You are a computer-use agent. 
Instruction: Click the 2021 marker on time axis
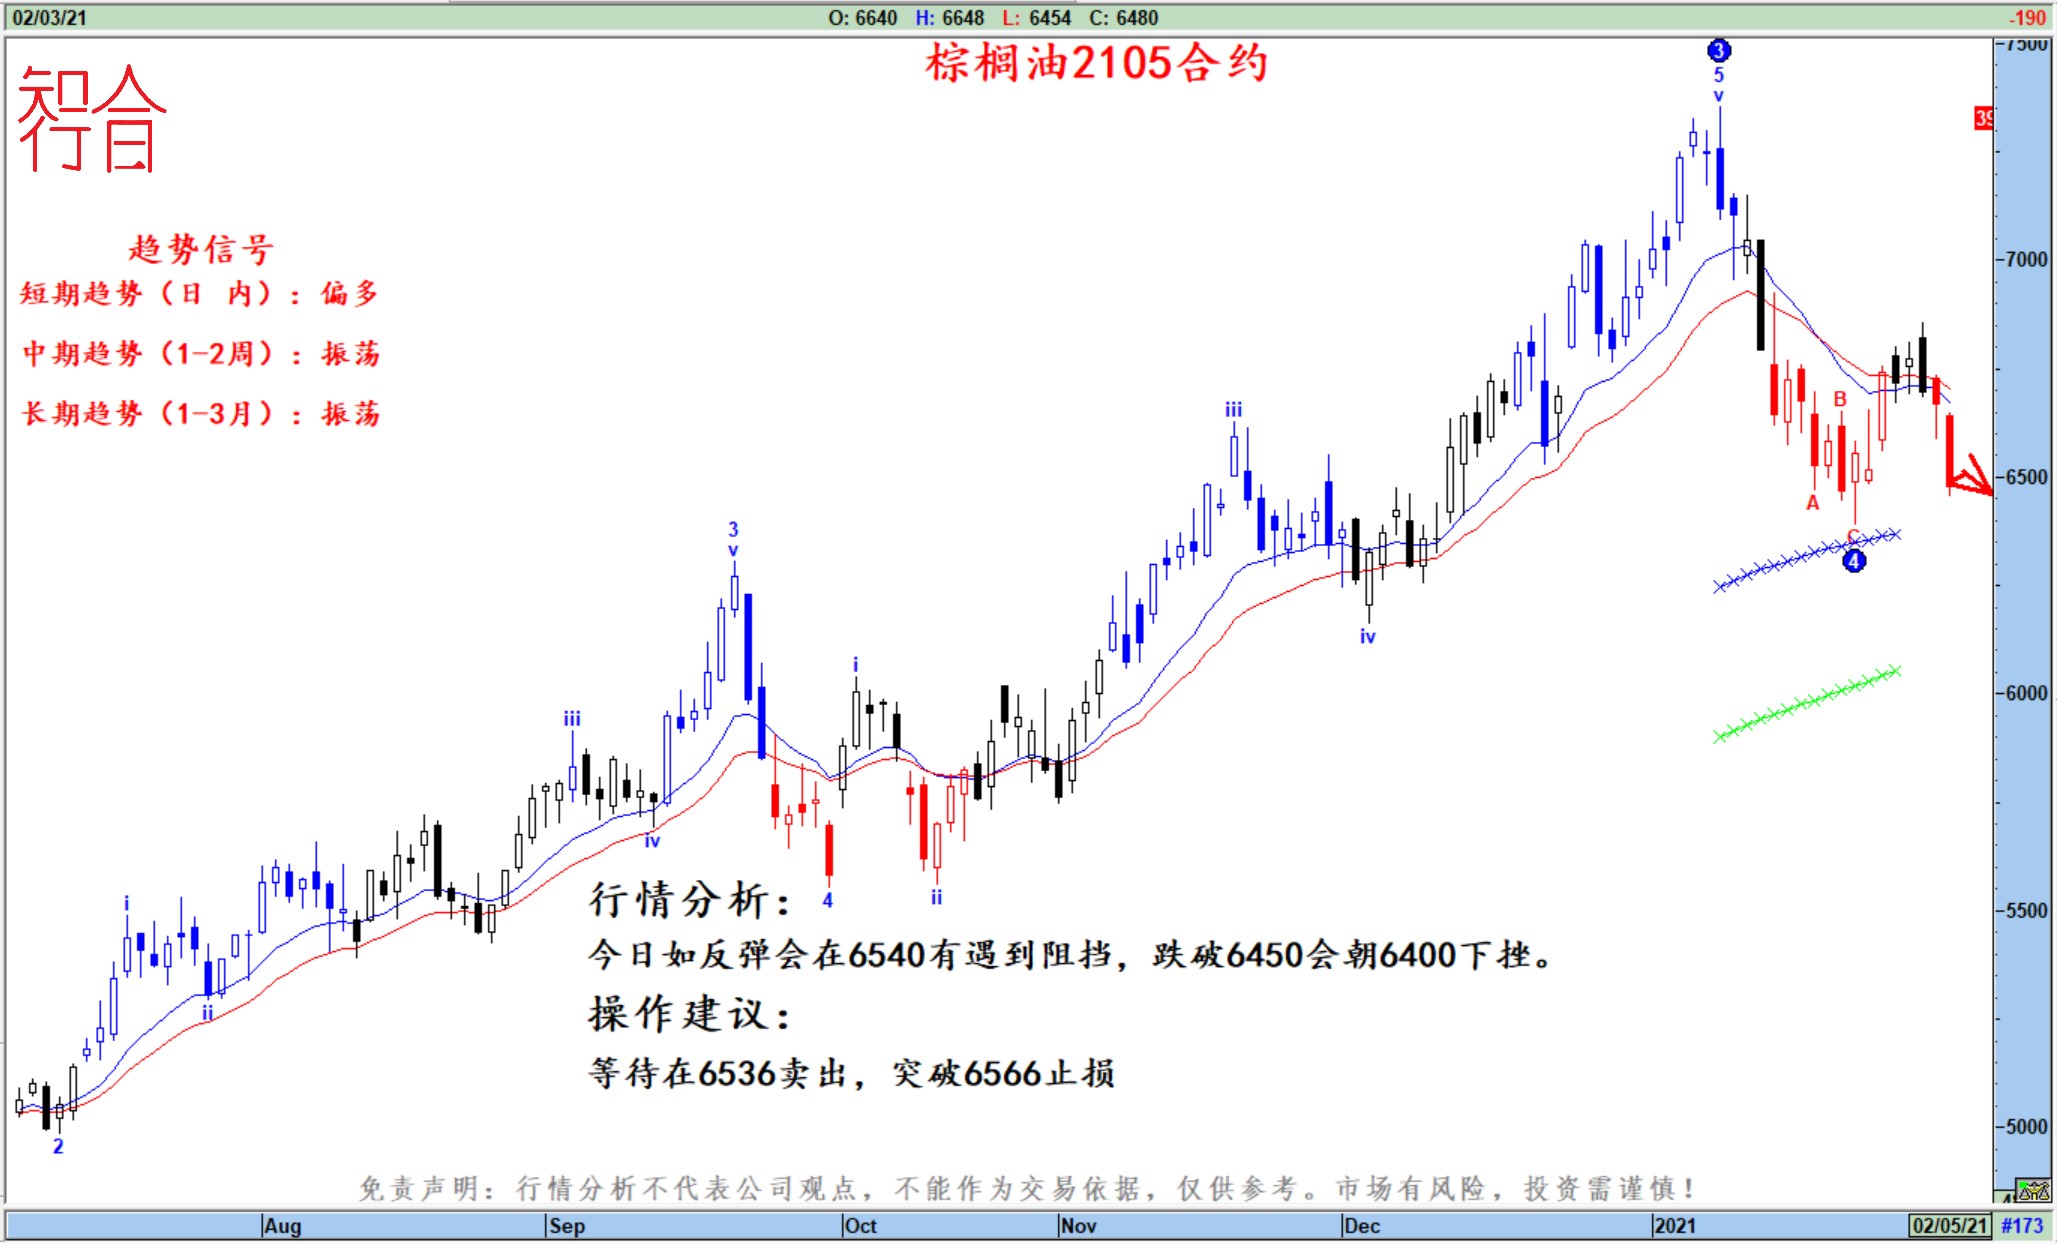pyautogui.click(x=1674, y=1226)
